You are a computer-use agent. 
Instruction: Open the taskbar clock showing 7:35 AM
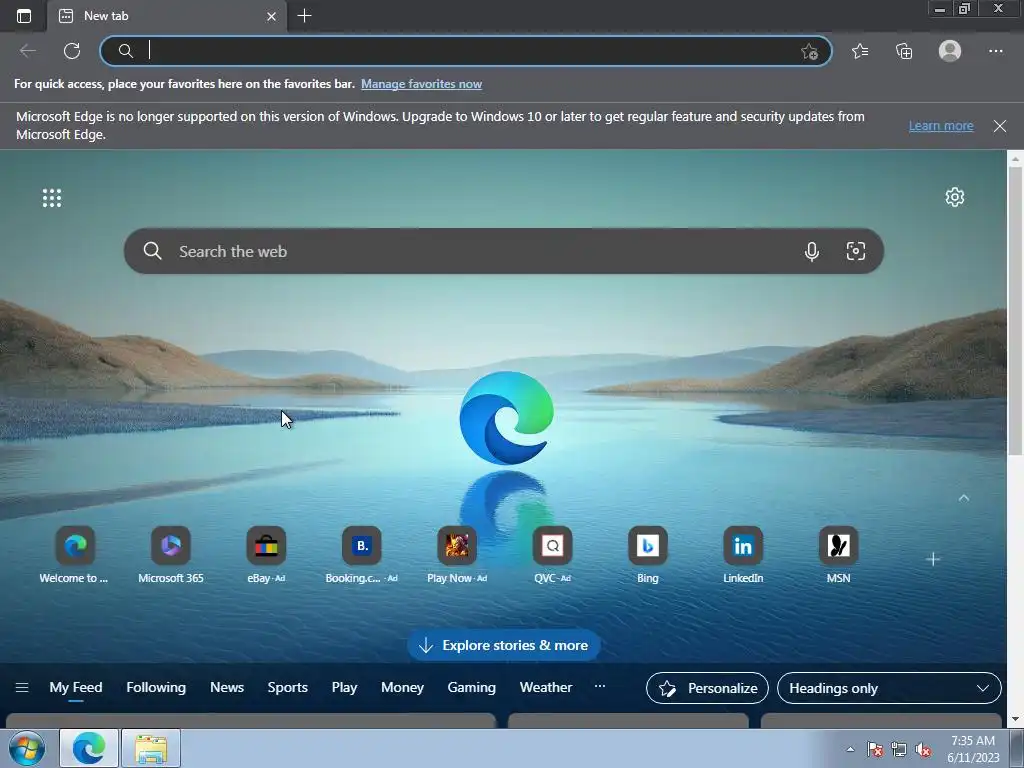973,749
